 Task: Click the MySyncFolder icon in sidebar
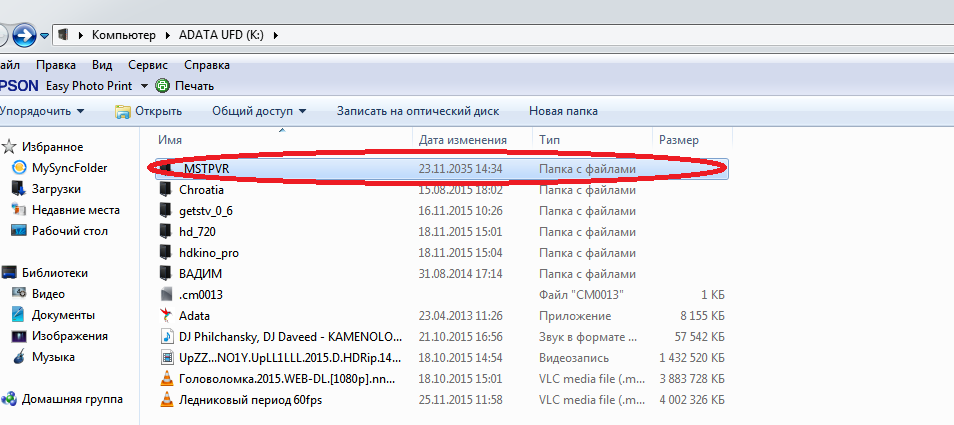pos(19,168)
